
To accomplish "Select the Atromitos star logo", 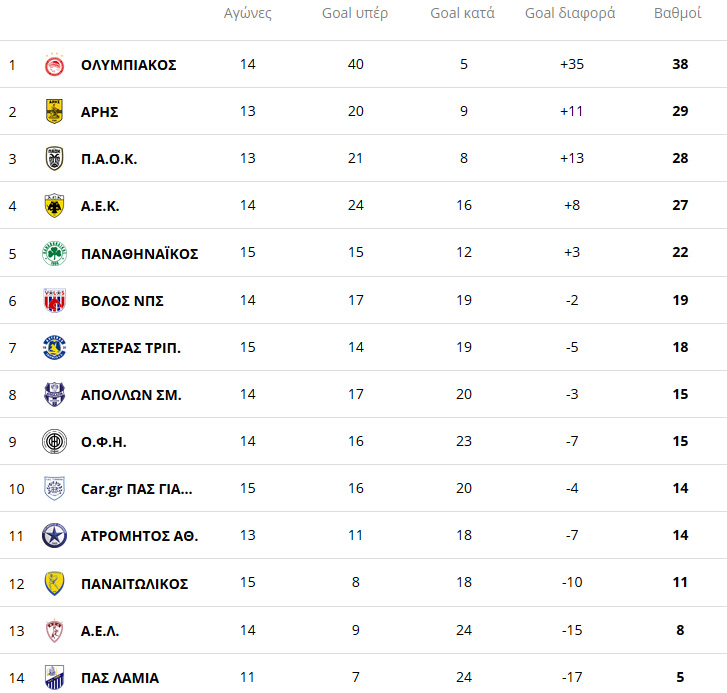I will 54,536.
